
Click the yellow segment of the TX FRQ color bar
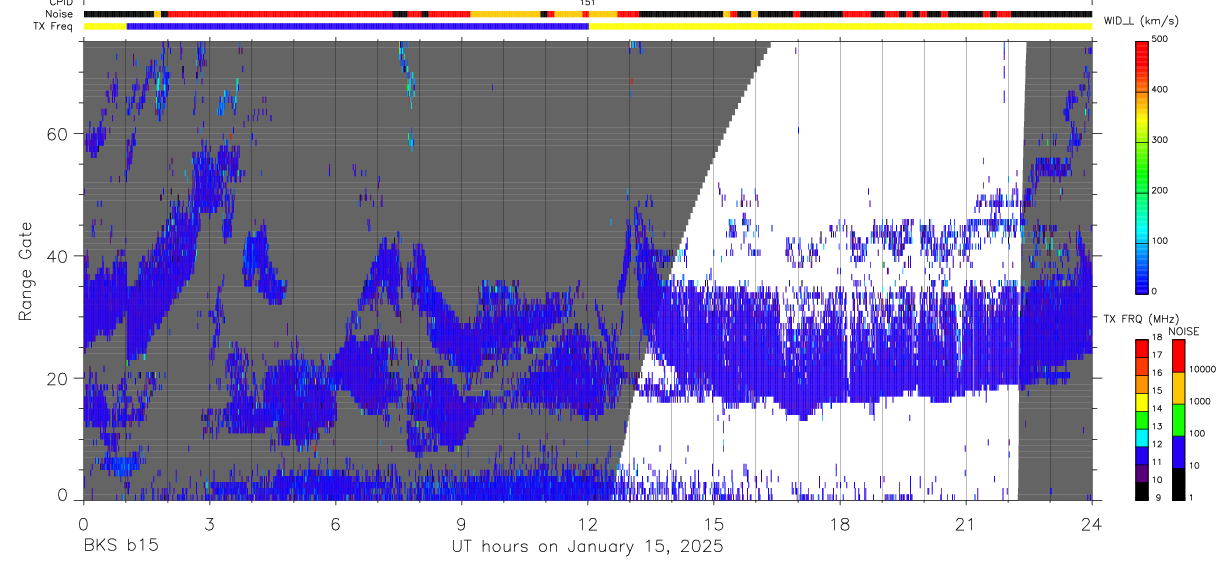(1143, 402)
